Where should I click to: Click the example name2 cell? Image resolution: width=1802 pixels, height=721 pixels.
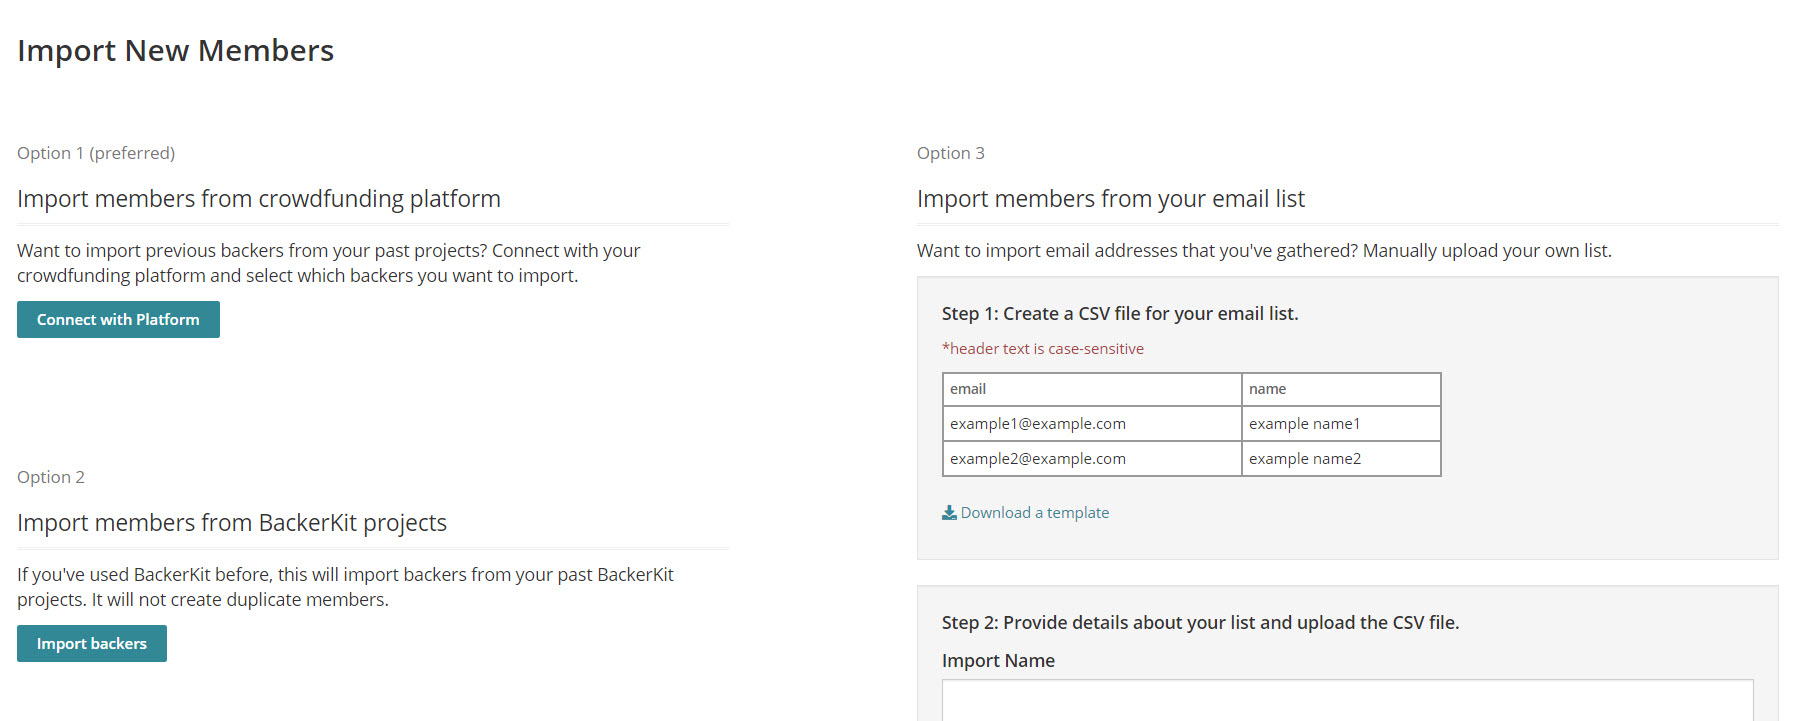[x=1341, y=459]
